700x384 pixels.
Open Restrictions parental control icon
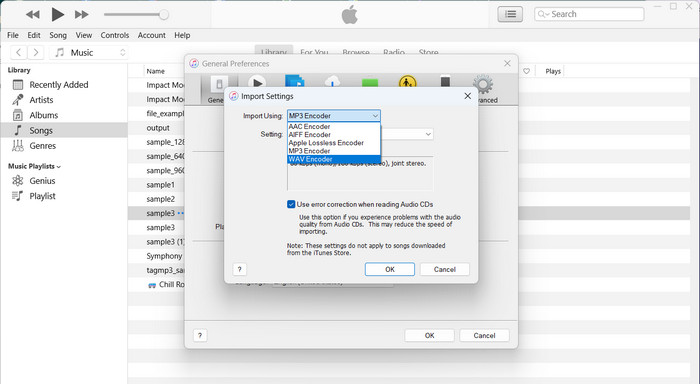(407, 82)
